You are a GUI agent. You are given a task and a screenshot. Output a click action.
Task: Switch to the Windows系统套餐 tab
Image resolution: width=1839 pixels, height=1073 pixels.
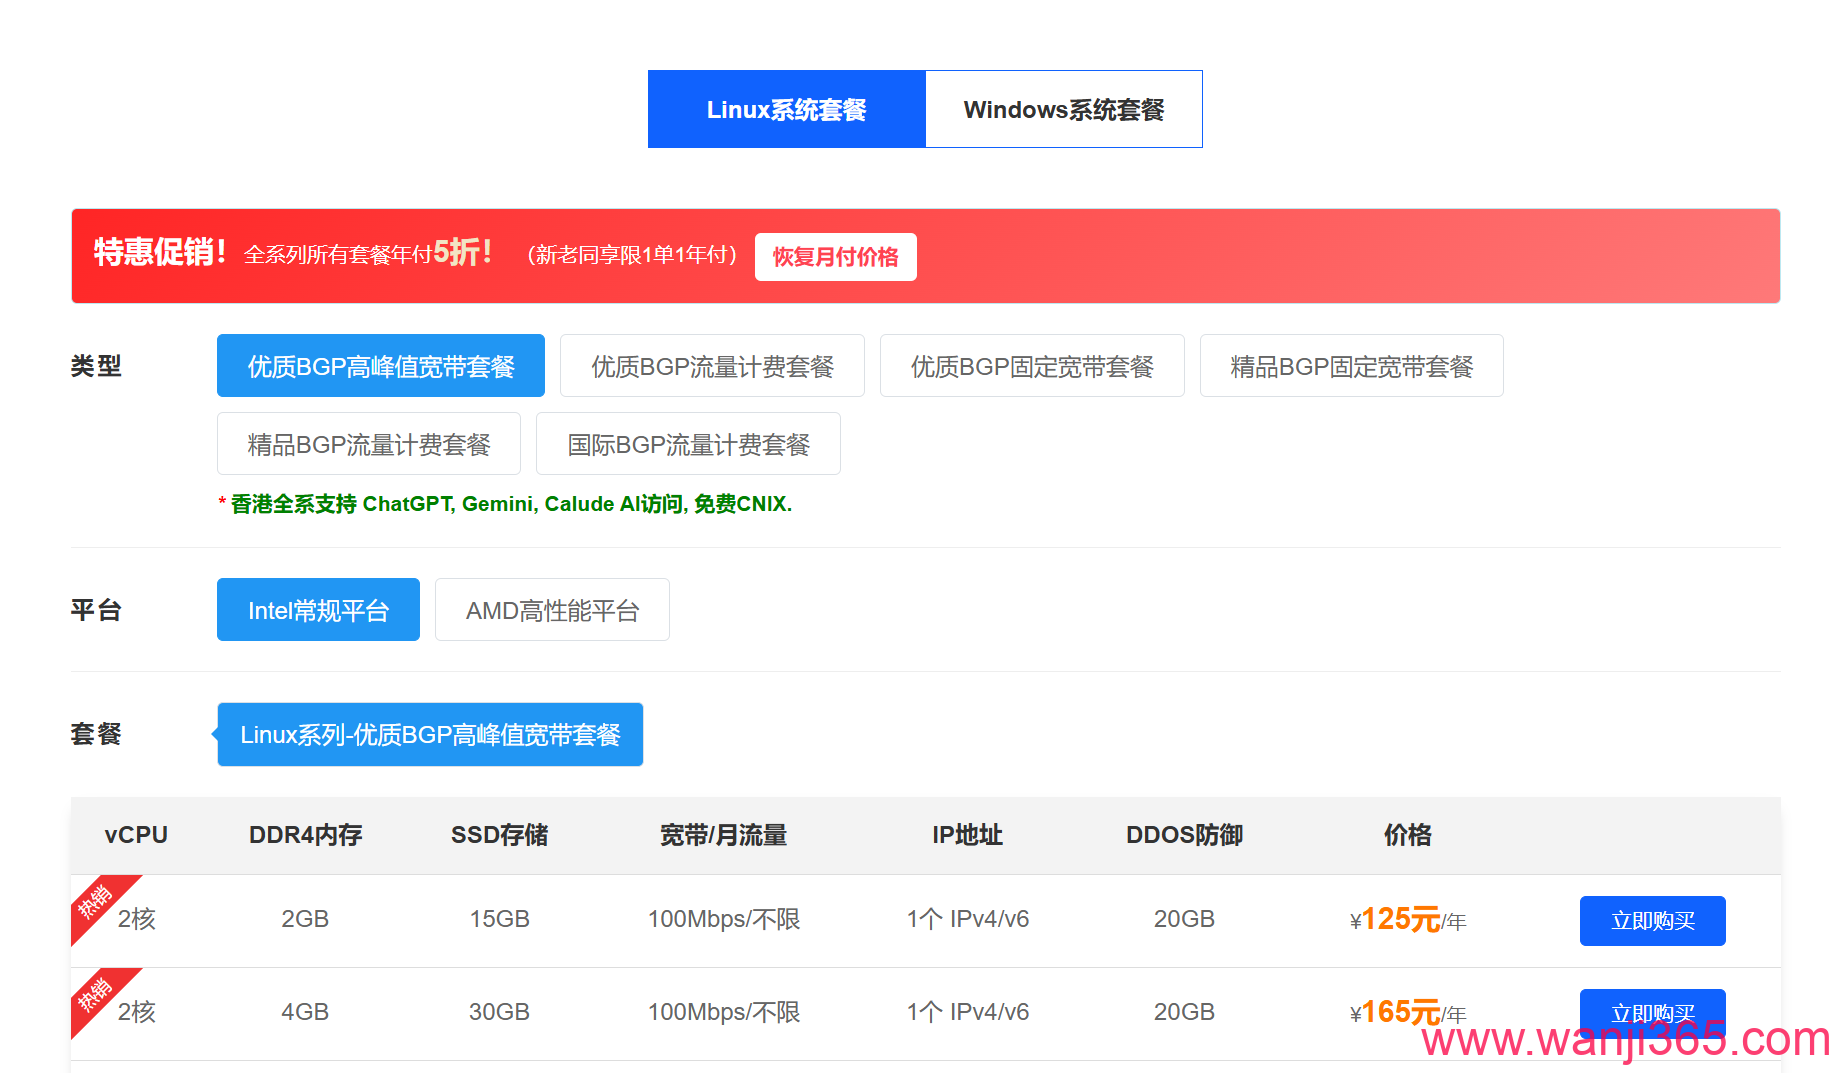1063,109
